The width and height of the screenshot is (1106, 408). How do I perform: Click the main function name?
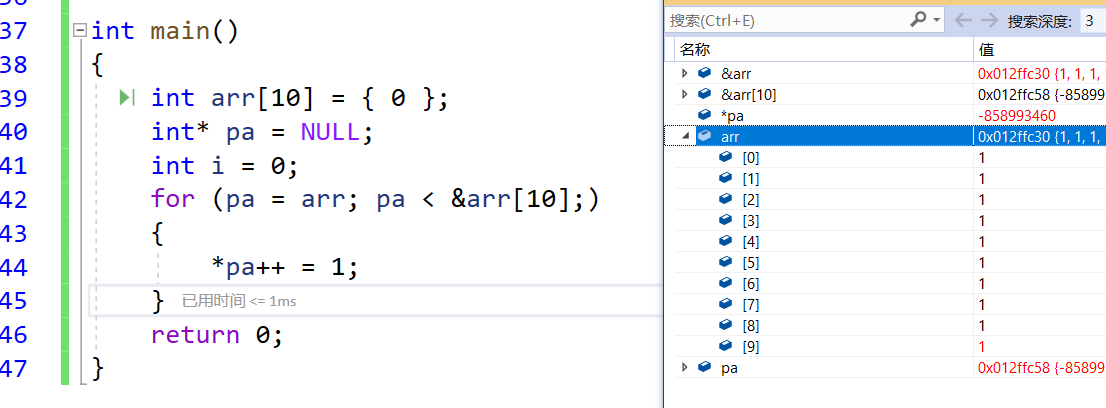(180, 31)
